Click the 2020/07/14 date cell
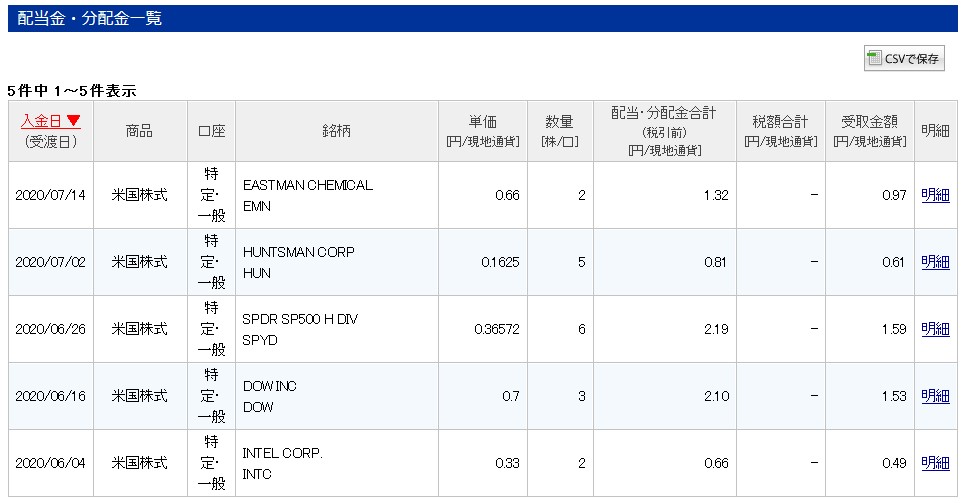The height and width of the screenshot is (503, 963). click(x=50, y=195)
